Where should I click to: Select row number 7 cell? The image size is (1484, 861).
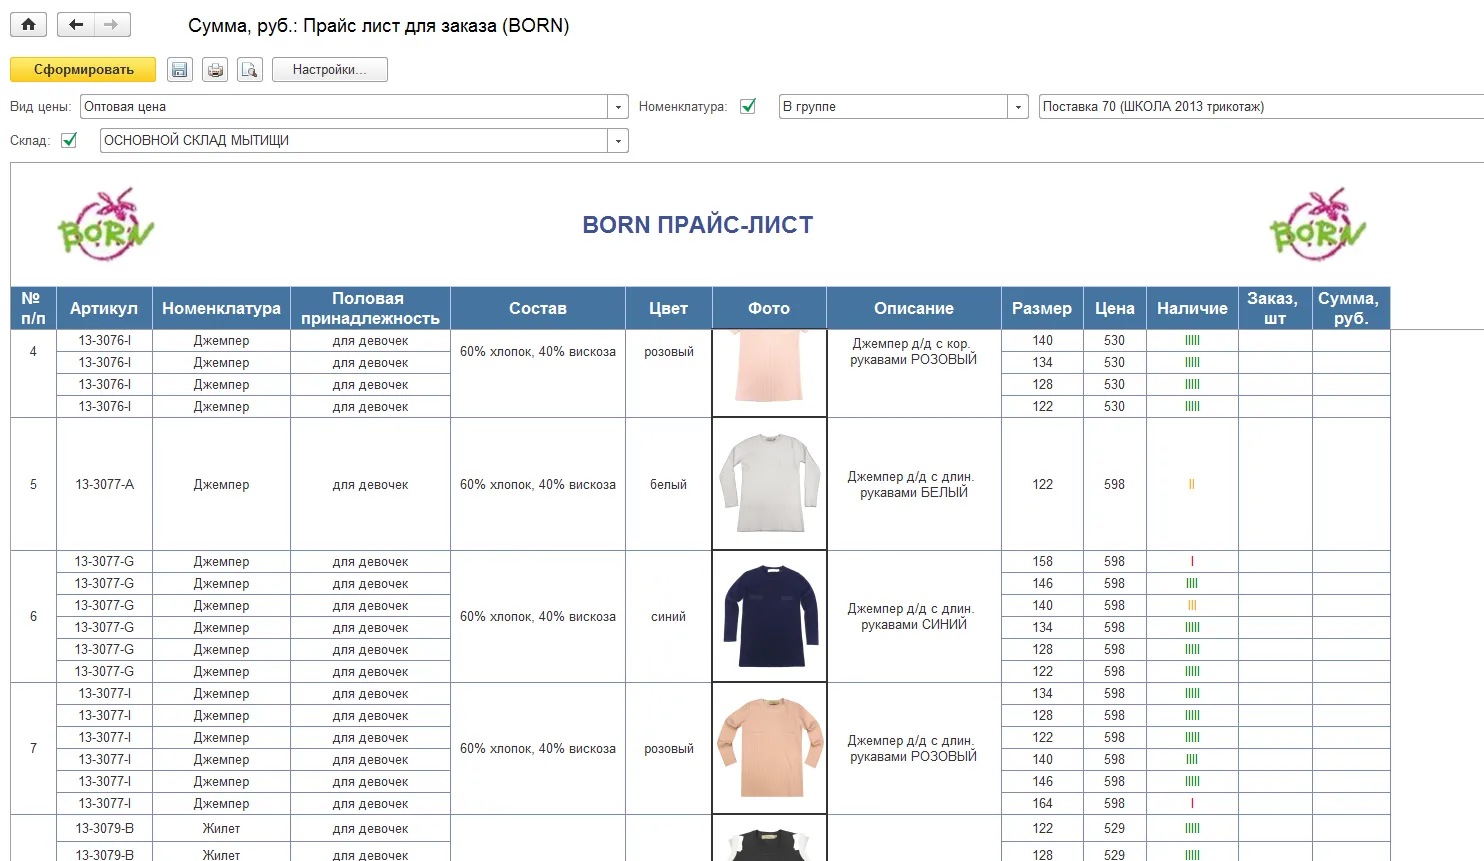[x=33, y=748]
